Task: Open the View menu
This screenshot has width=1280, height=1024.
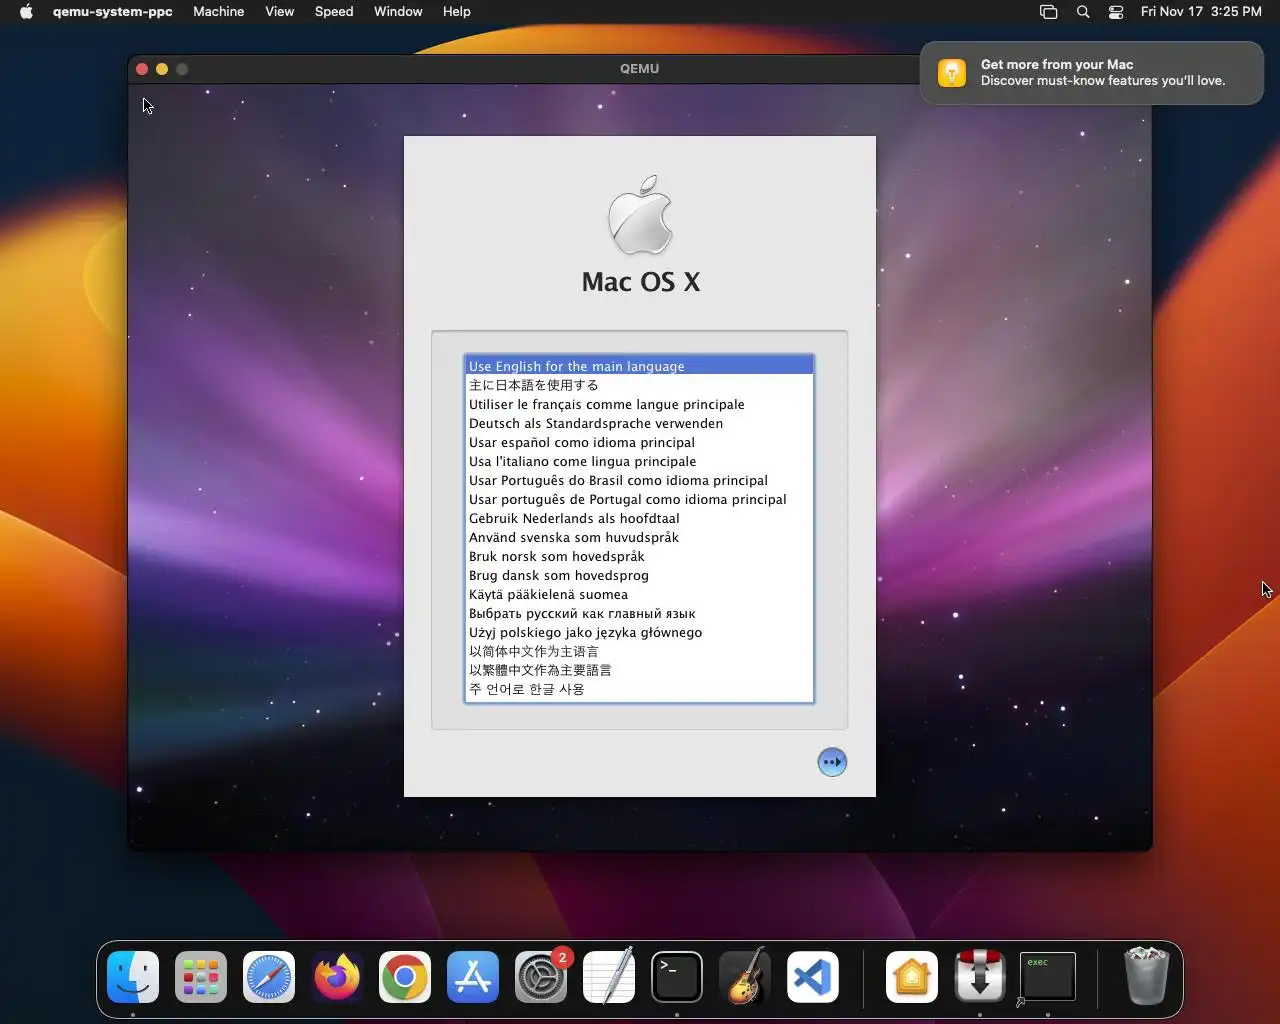Action: (279, 12)
